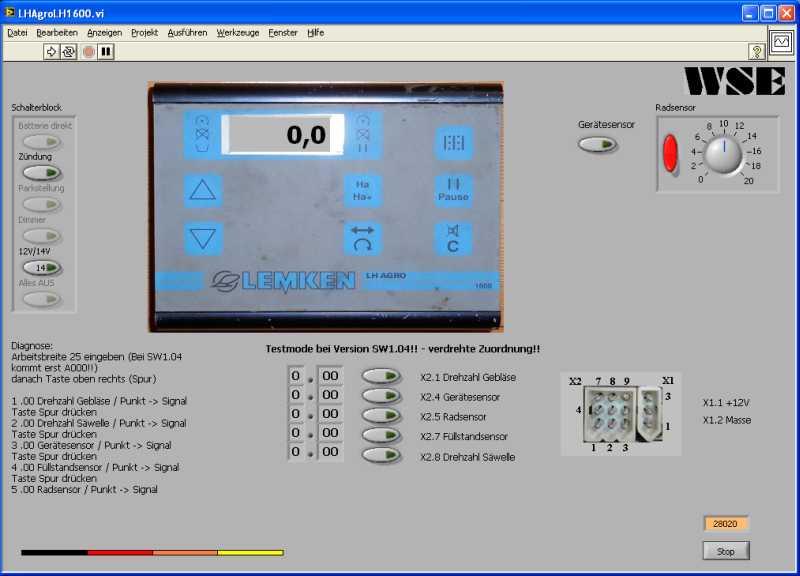Toggle the X2.8 Drehzahl Säwelle switch
The height and width of the screenshot is (576, 800).
(x=381, y=455)
